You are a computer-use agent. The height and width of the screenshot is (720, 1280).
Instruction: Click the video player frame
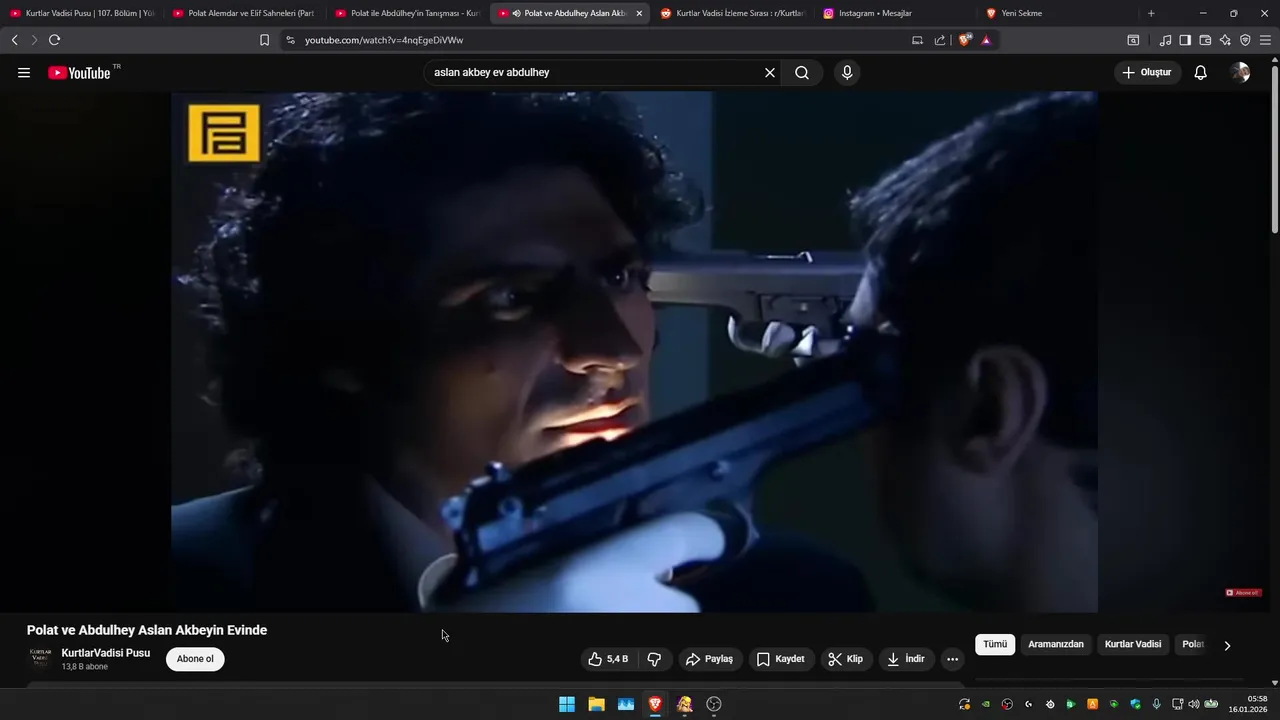pyautogui.click(x=634, y=352)
